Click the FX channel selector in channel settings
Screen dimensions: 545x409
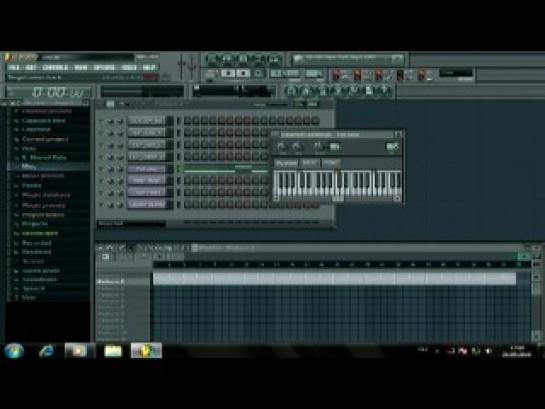(392, 147)
